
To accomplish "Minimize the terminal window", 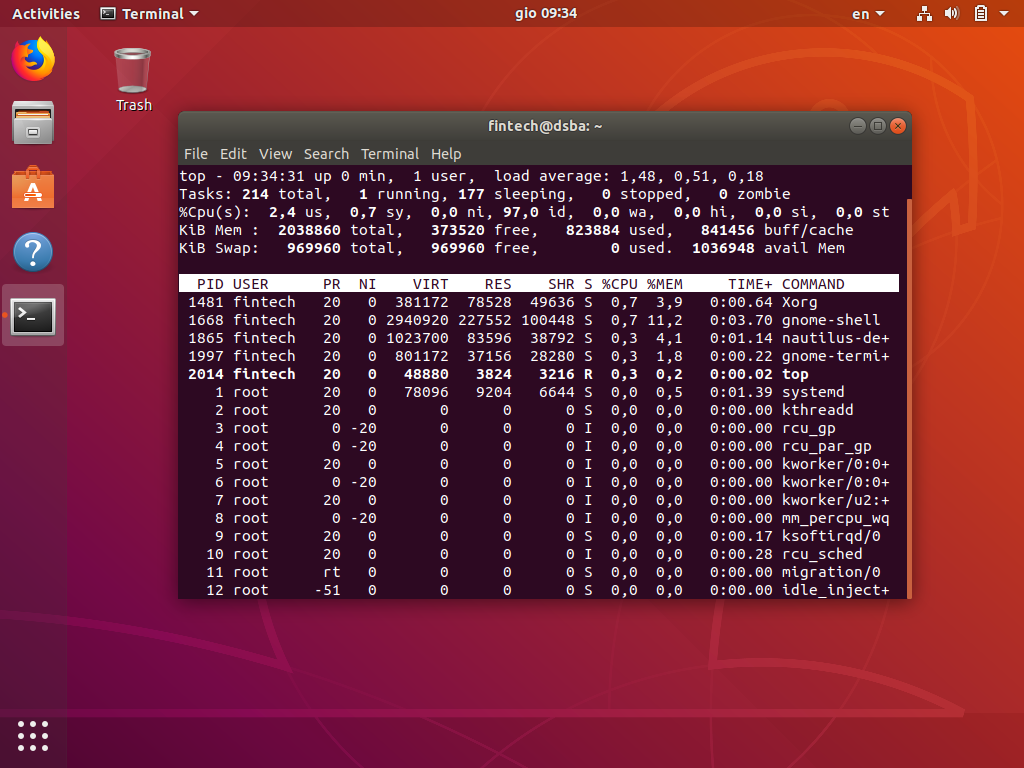I will tap(857, 126).
